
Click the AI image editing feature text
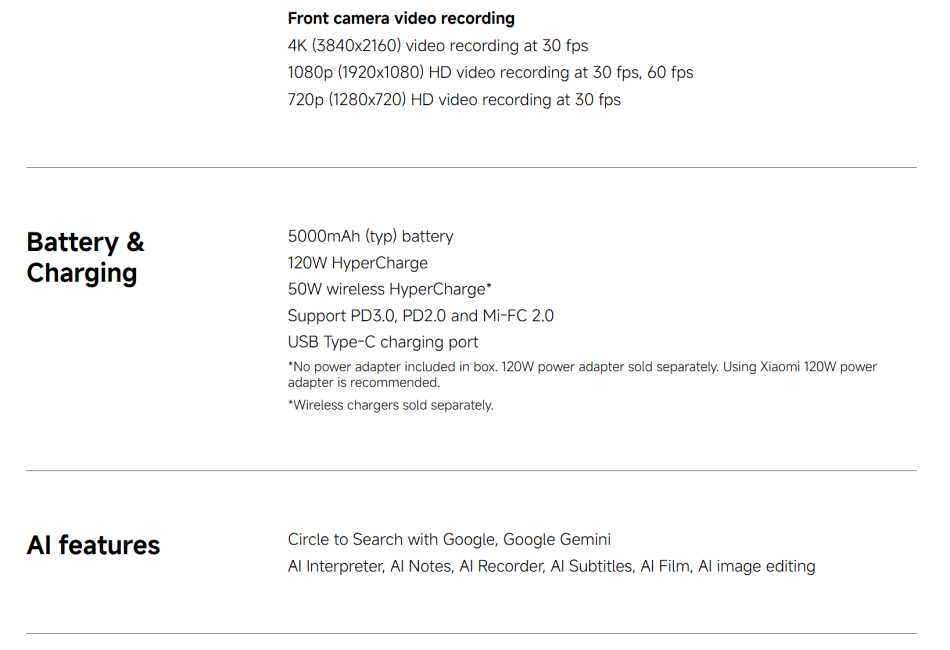point(757,566)
